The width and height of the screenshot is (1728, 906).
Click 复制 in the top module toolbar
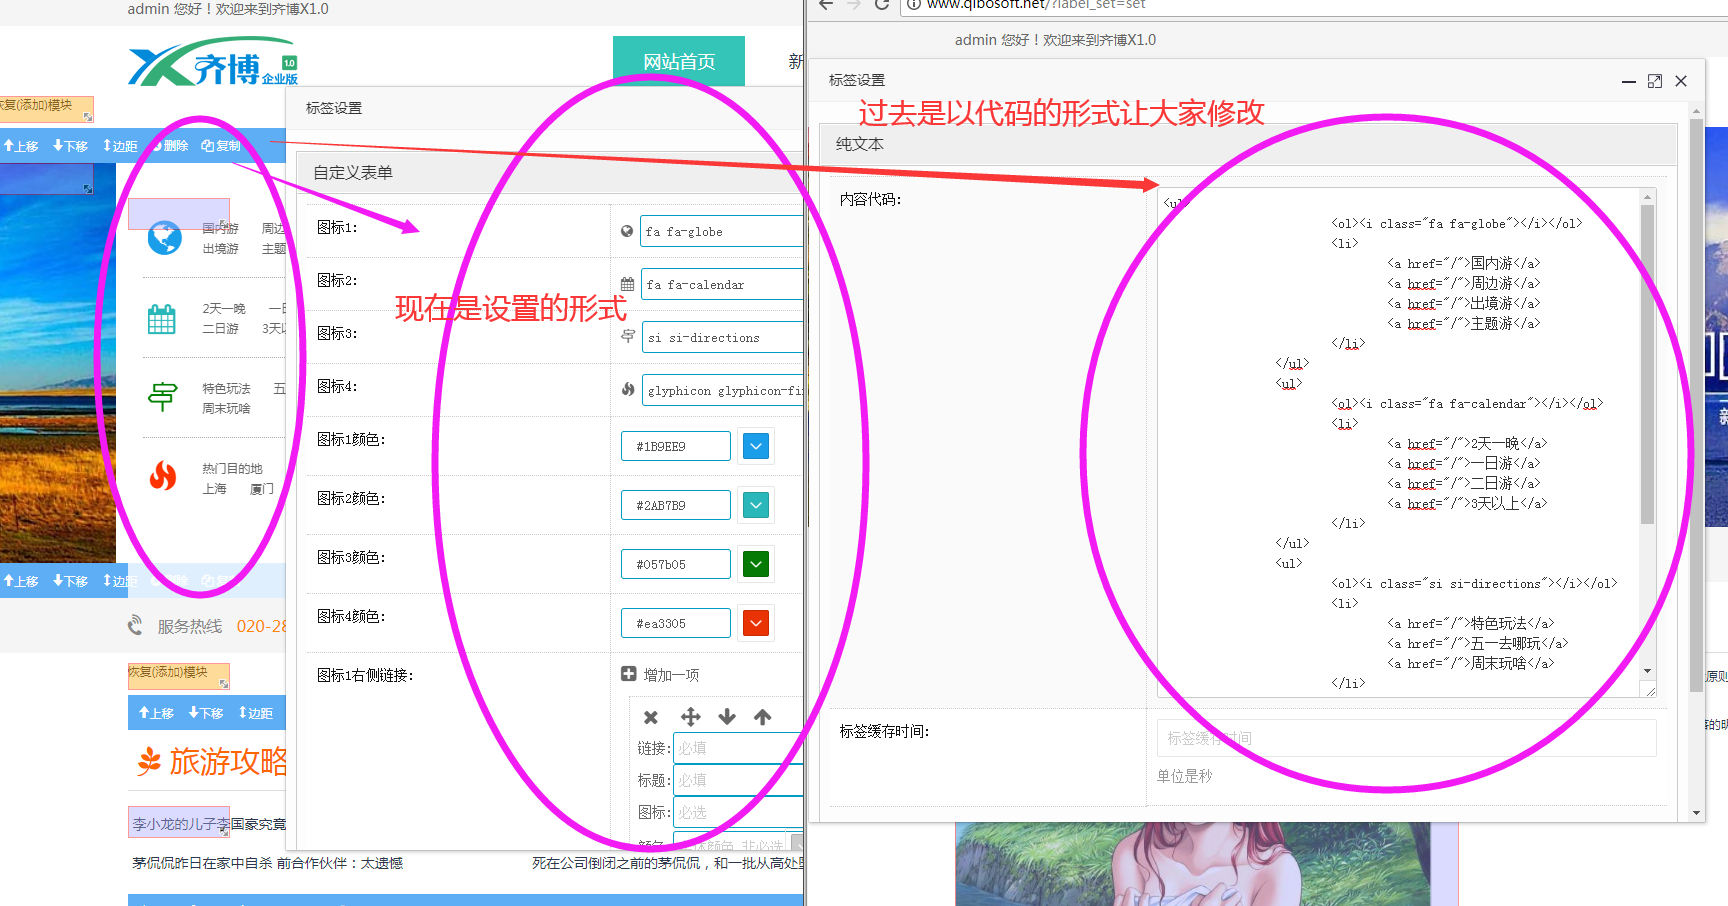[x=221, y=146]
